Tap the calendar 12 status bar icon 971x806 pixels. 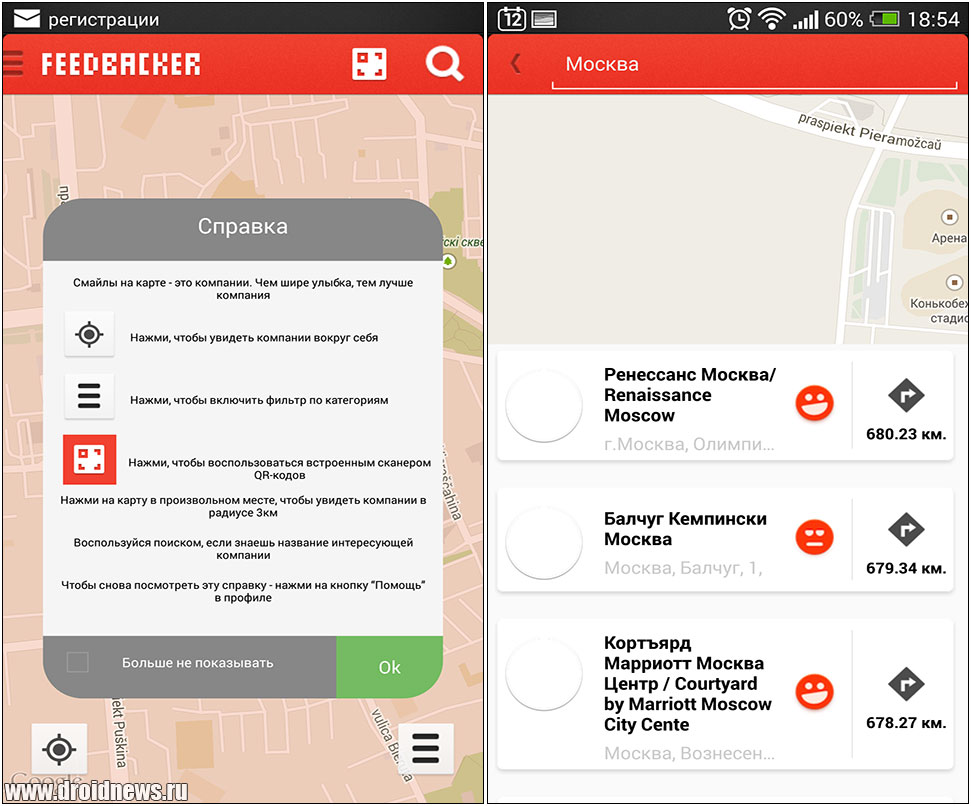[x=512, y=19]
